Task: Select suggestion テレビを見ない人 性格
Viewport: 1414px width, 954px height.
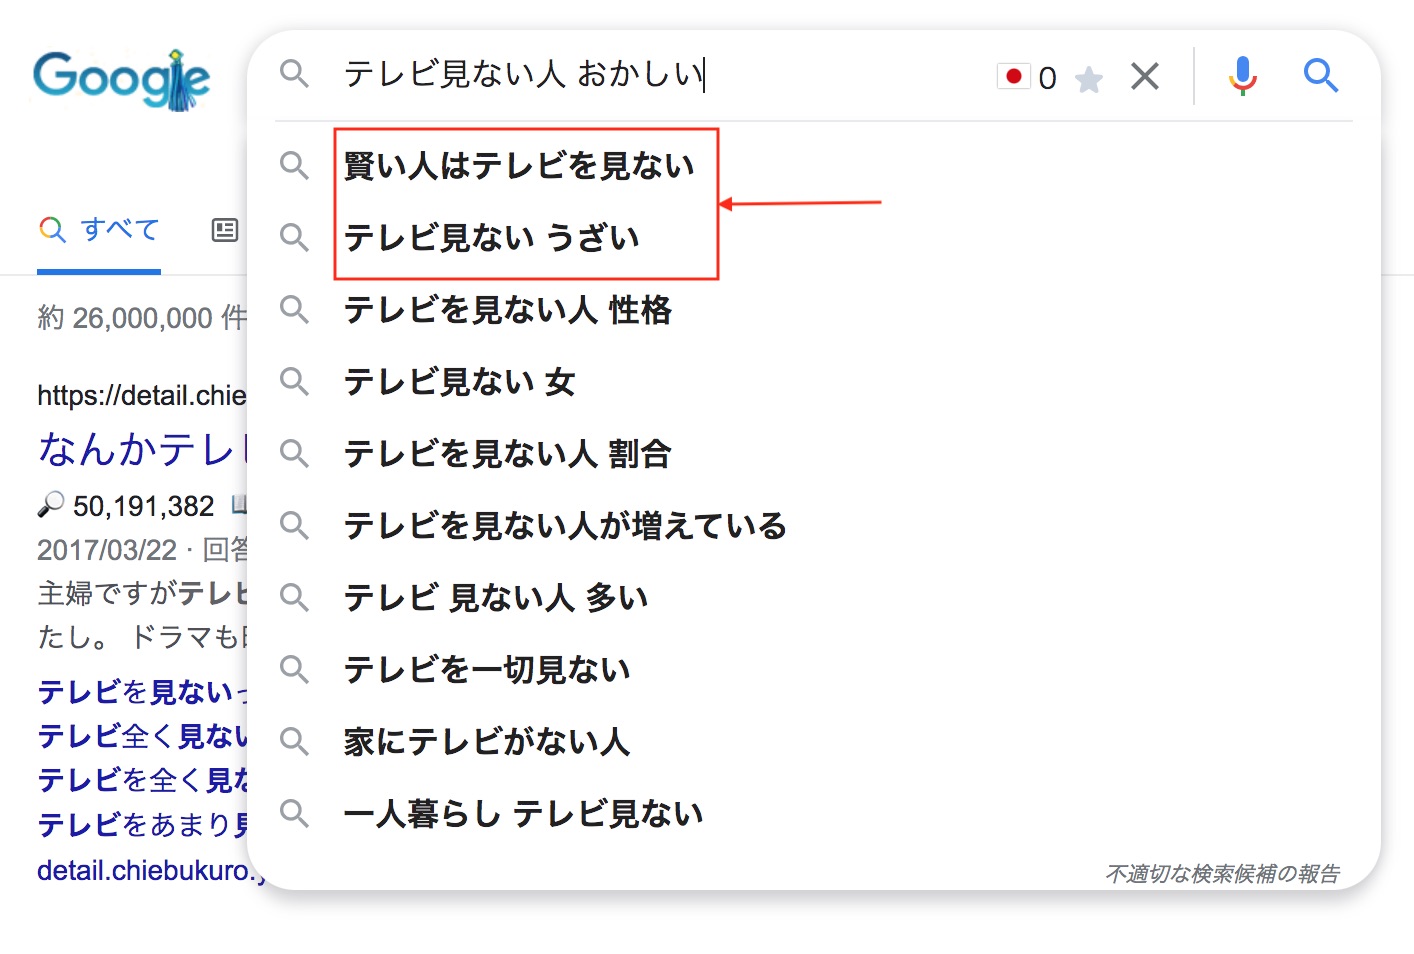Action: point(507,310)
